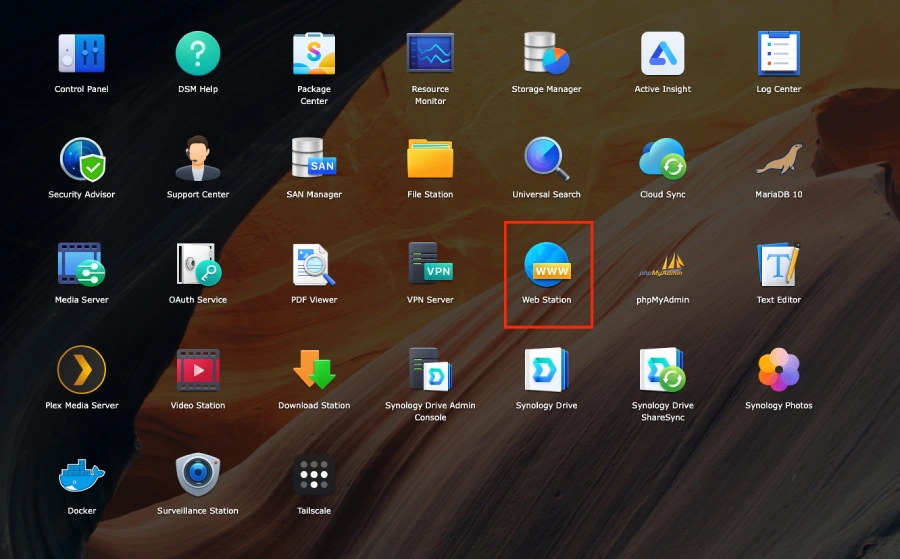Launch the Synology Drive app
Image resolution: width=900 pixels, height=559 pixels.
click(546, 370)
